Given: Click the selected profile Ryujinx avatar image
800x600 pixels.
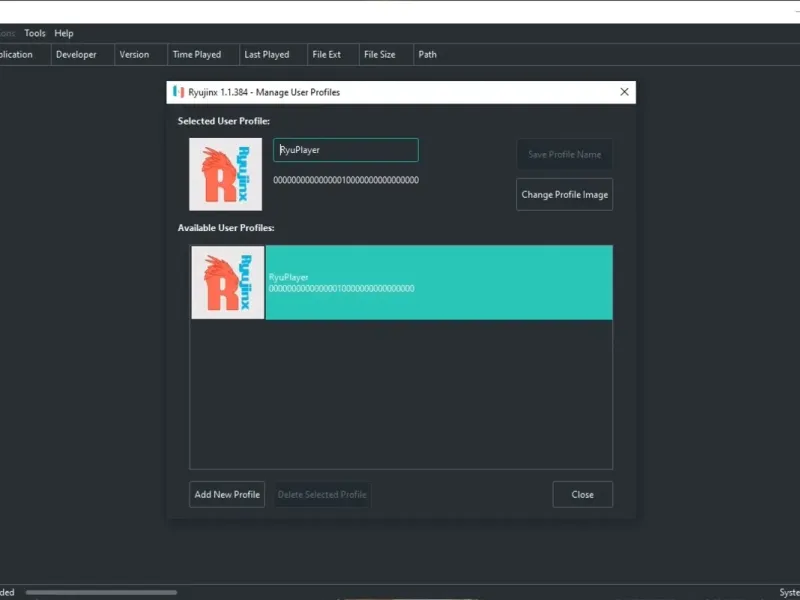Looking at the screenshot, I should [x=226, y=174].
